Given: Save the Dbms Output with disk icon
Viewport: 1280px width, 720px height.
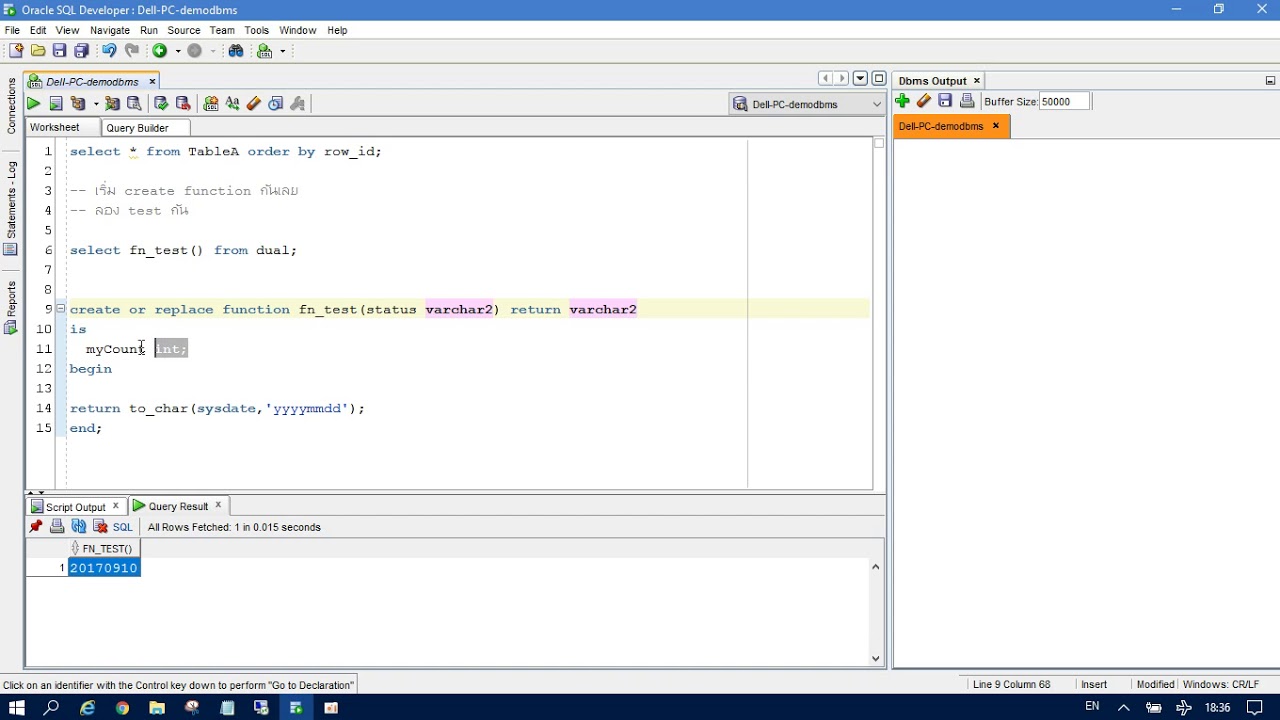Looking at the screenshot, I should pos(945,101).
